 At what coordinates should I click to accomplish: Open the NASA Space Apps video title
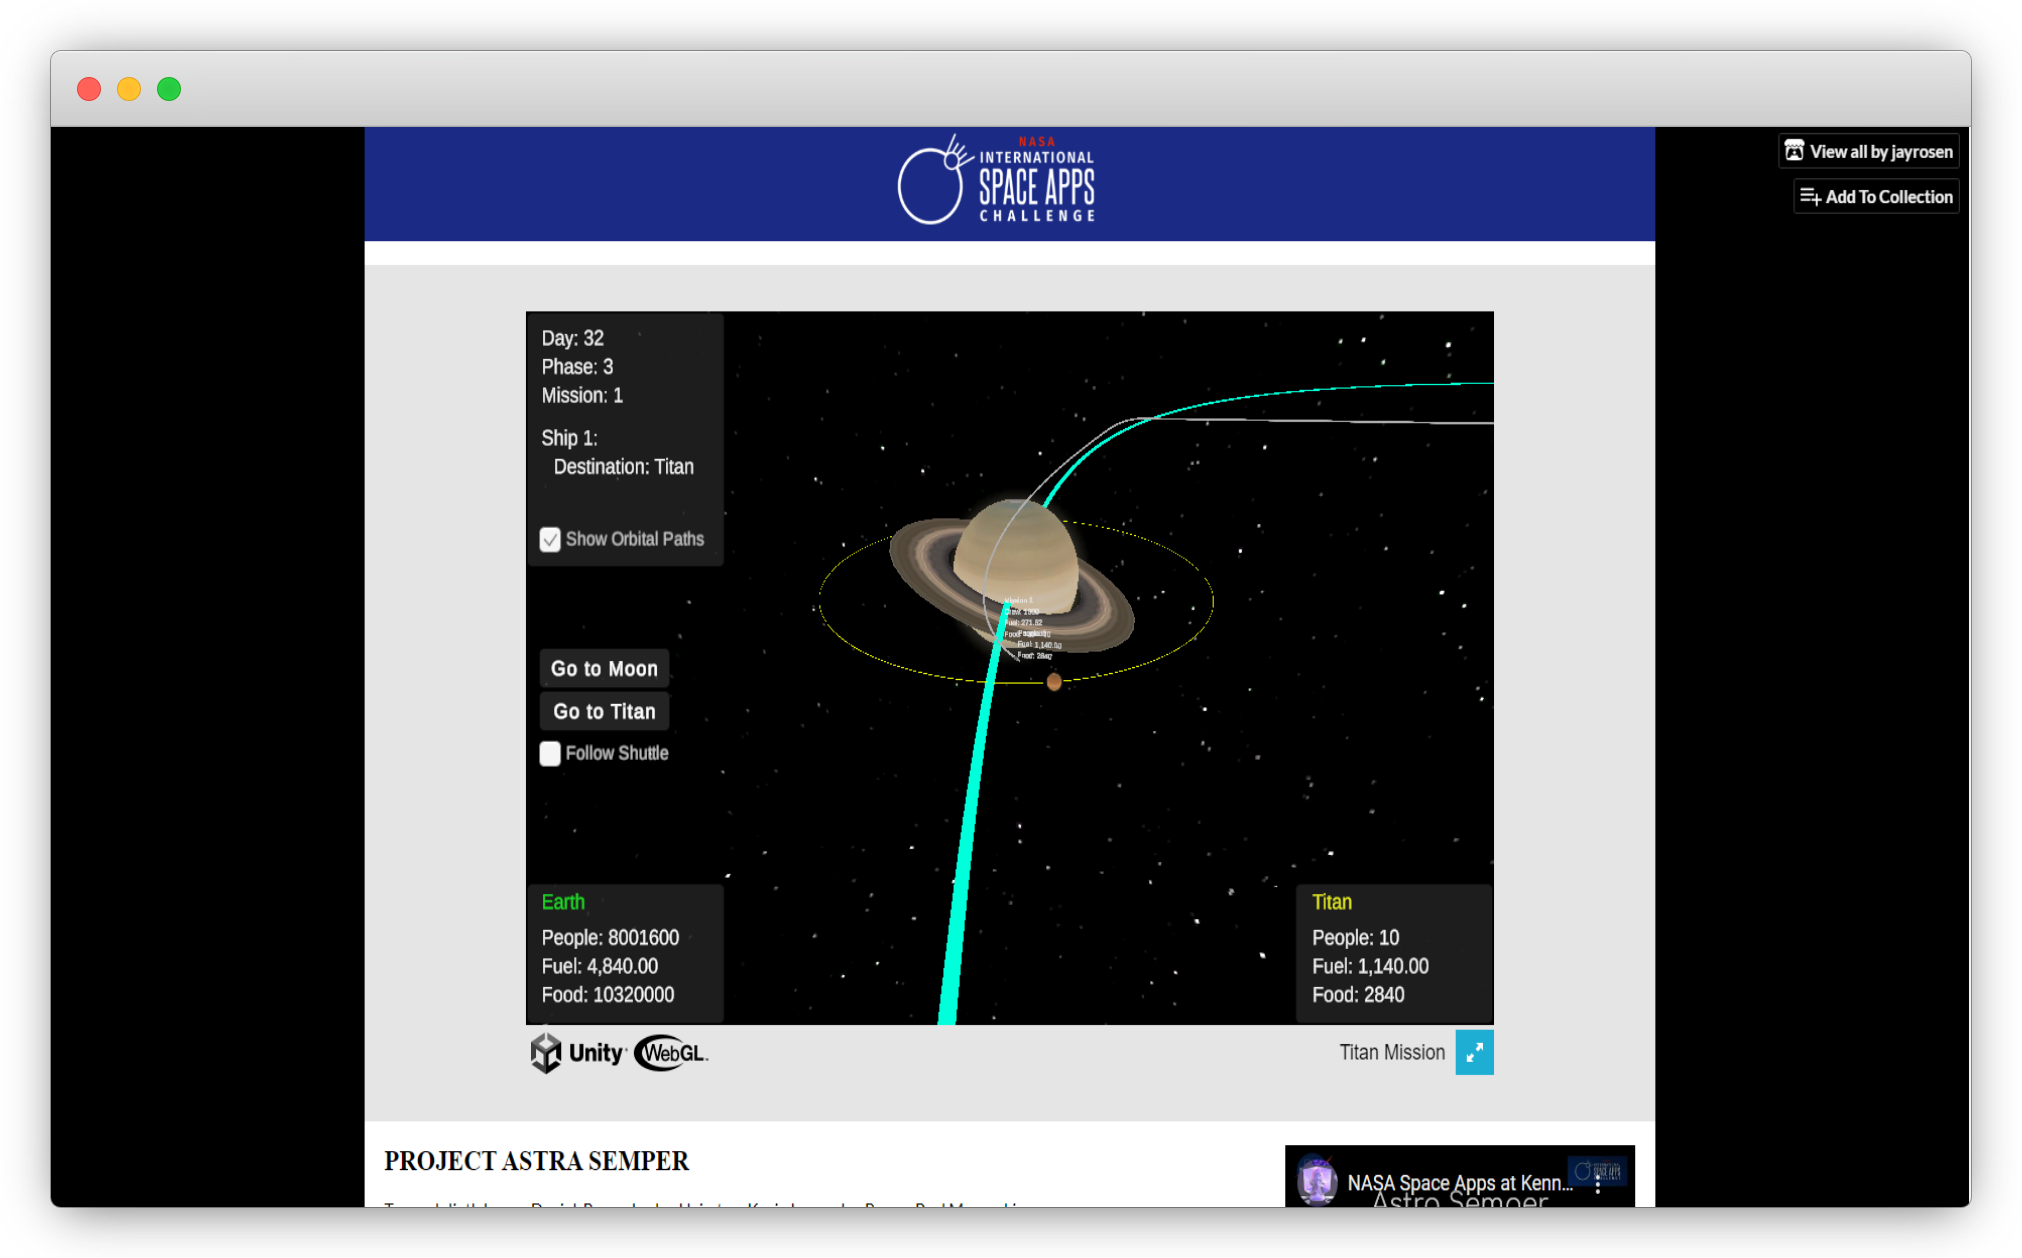click(x=1459, y=1182)
